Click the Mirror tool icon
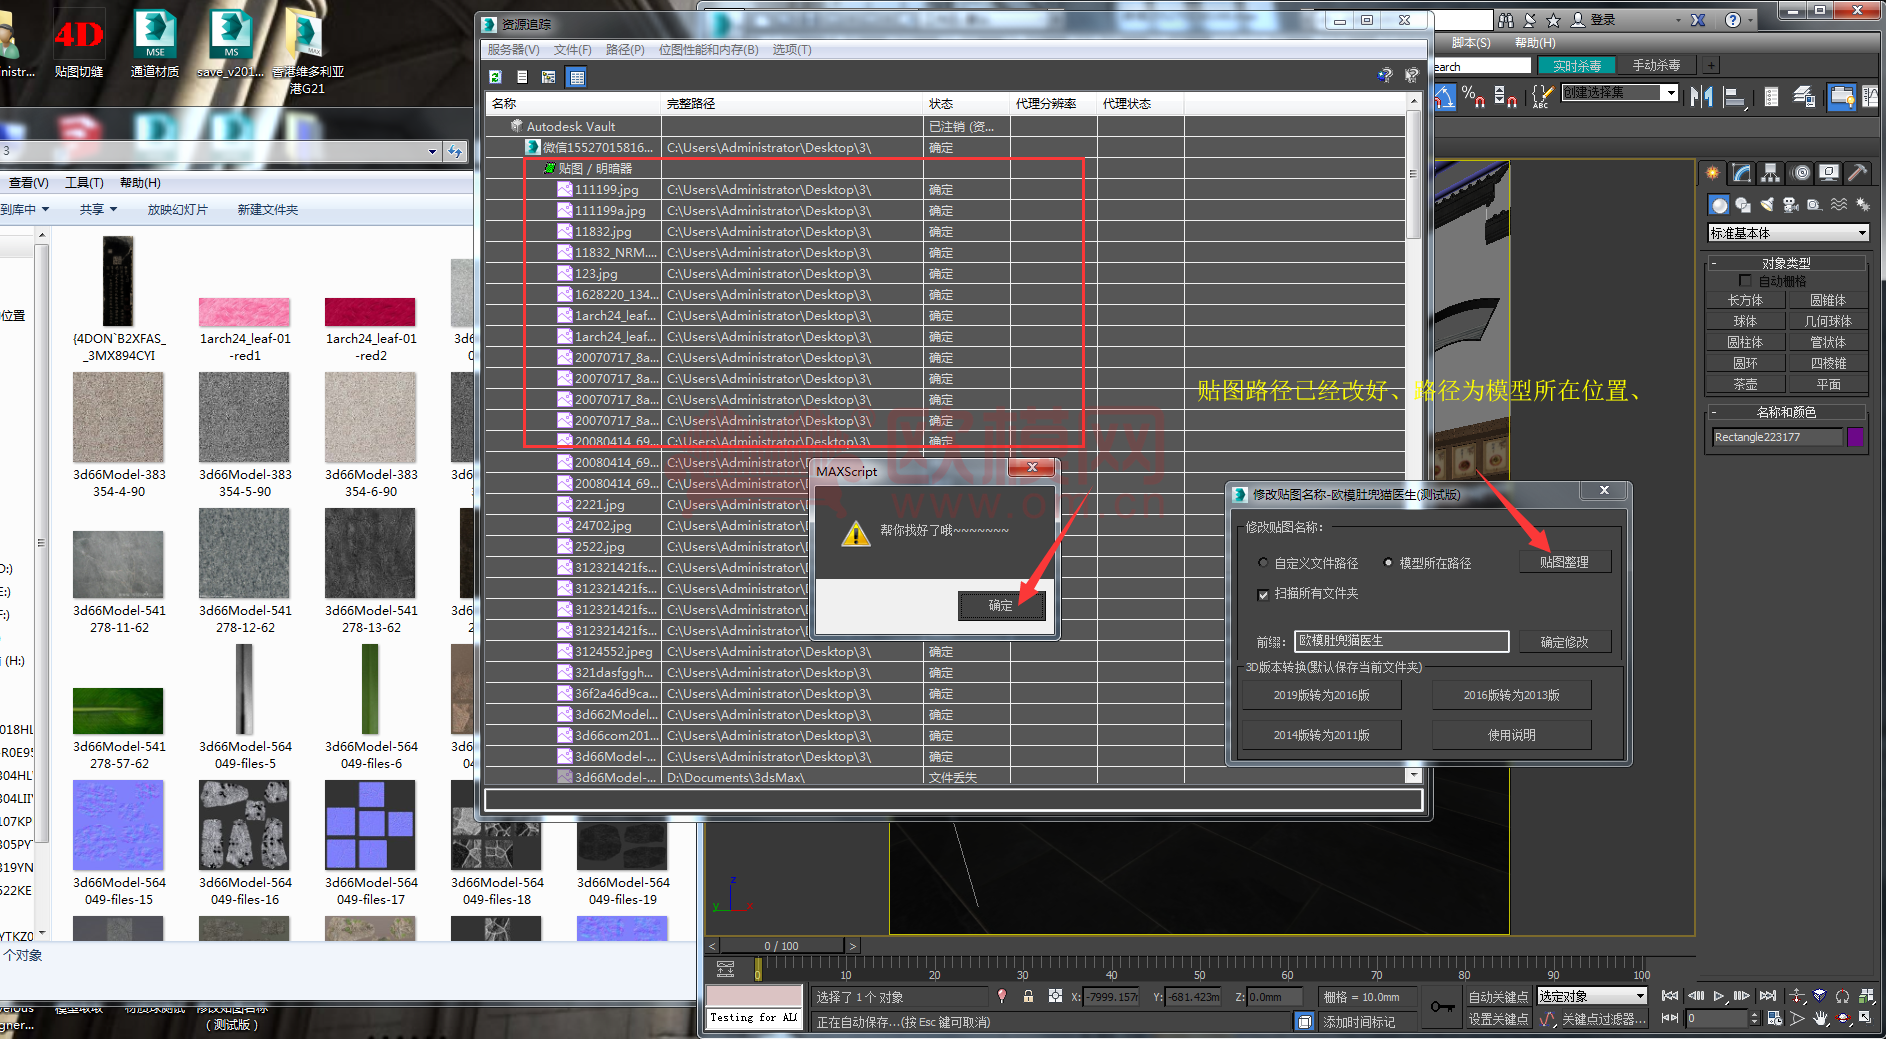Image resolution: width=1886 pixels, height=1039 pixels. (1701, 96)
